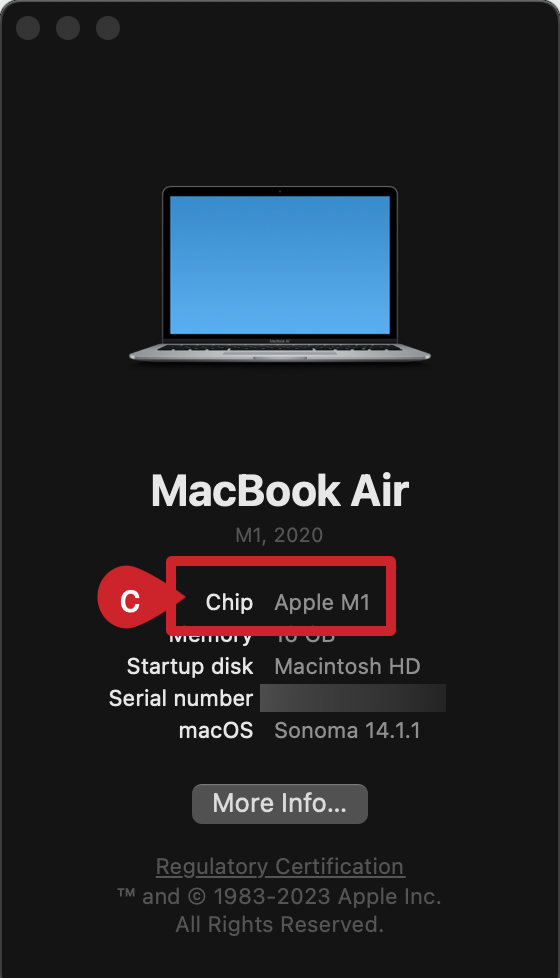Click the Startup disk label
This screenshot has width=560, height=978.
[x=190, y=666]
